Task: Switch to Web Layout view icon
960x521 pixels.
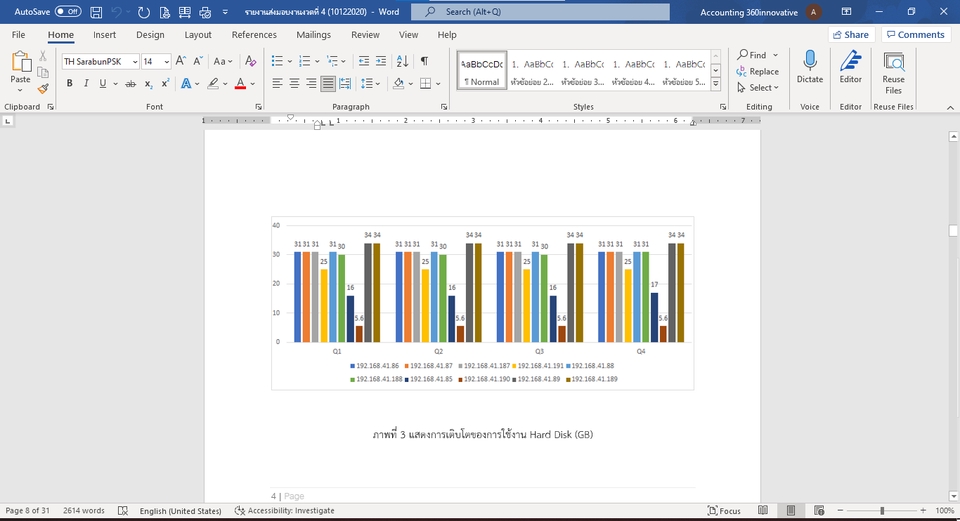Action: (x=819, y=511)
